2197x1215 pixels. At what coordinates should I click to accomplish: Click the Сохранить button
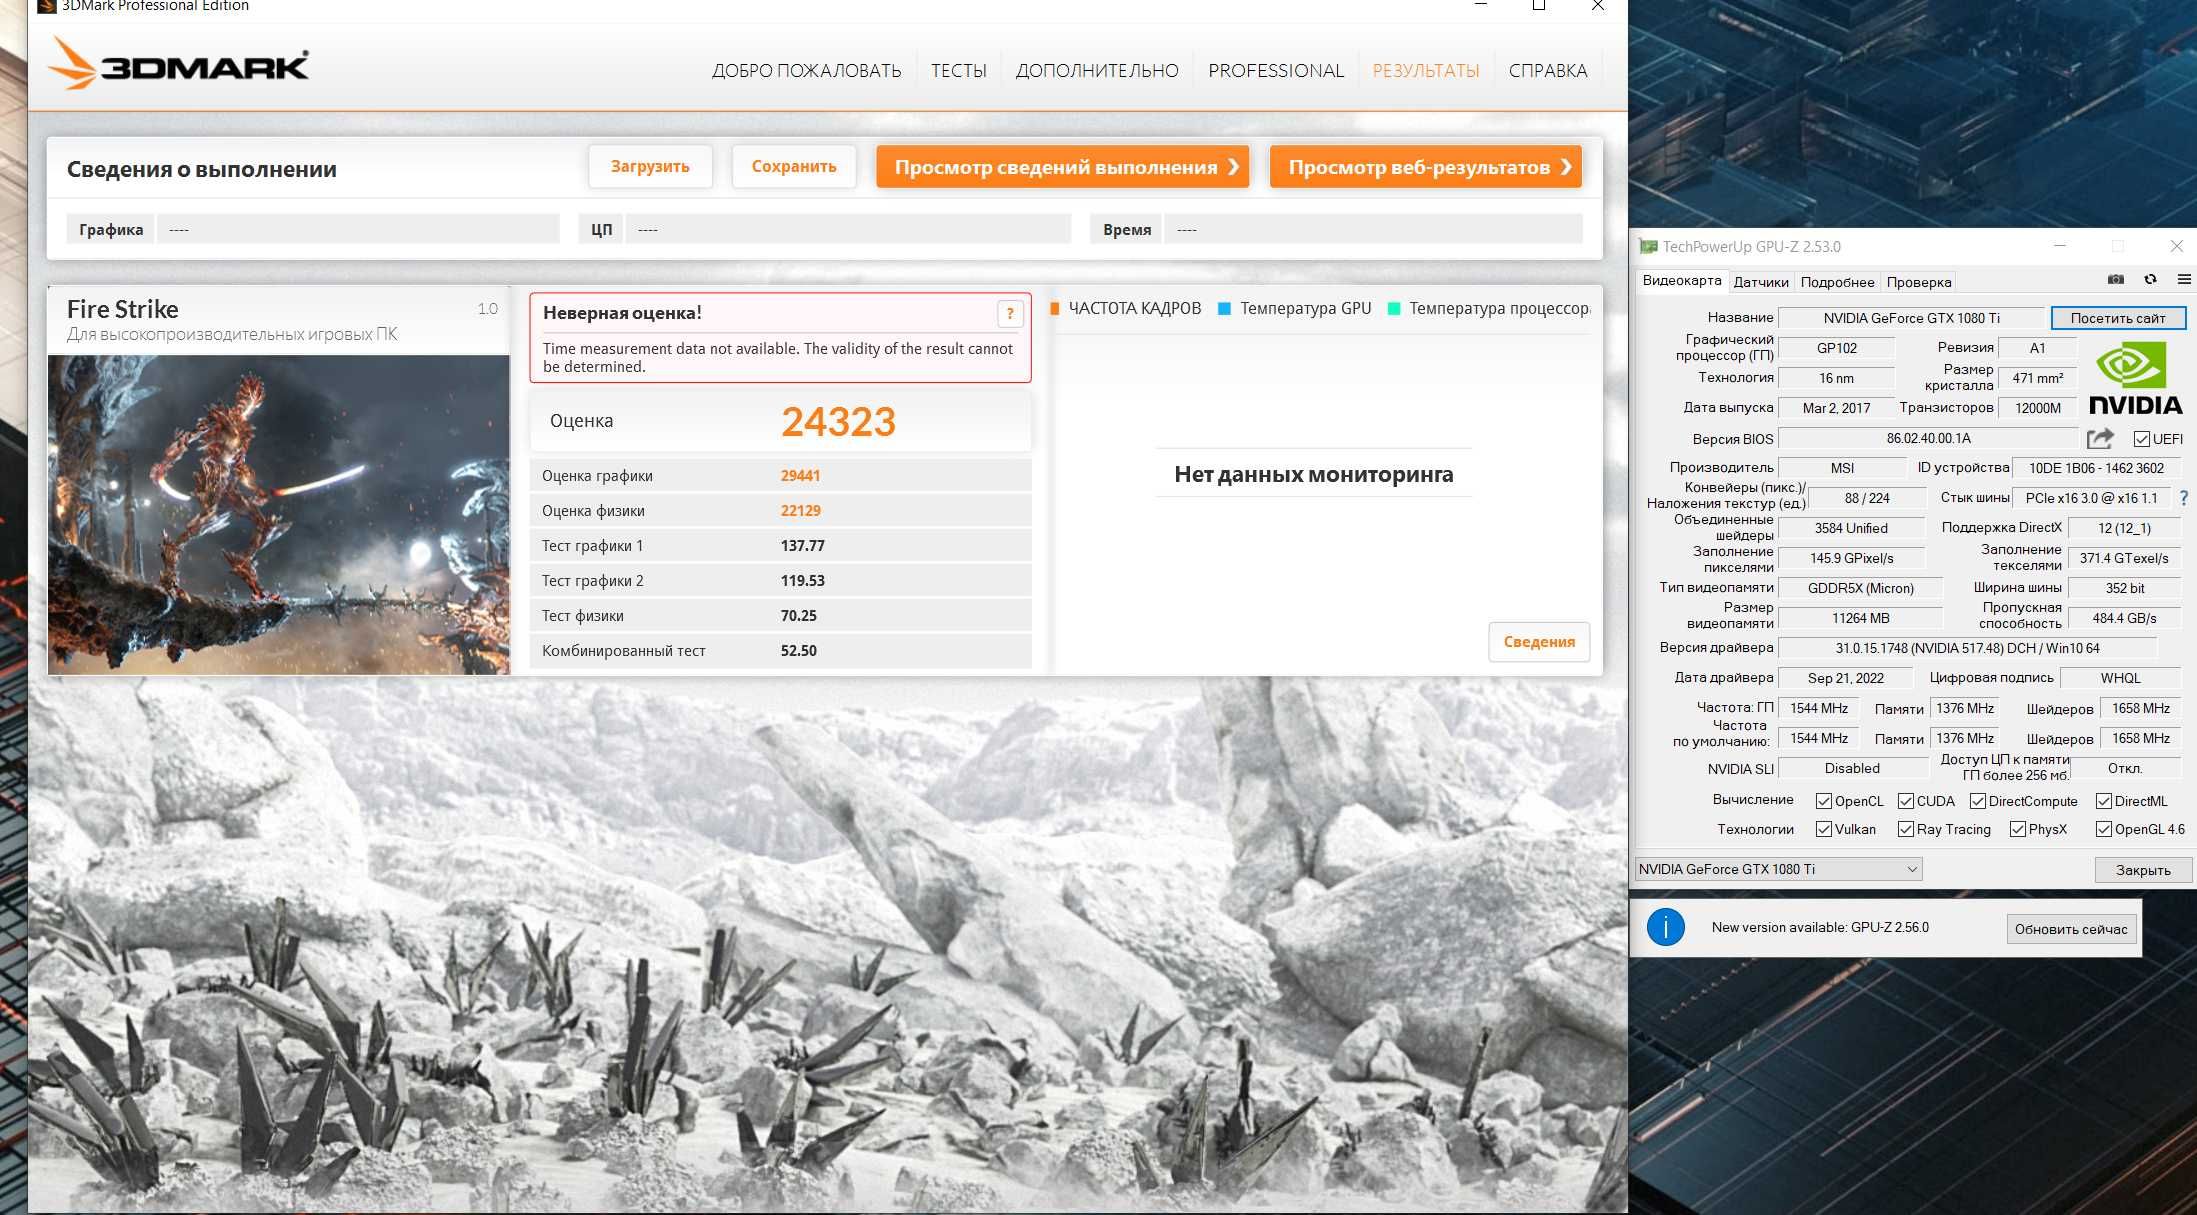pos(794,166)
